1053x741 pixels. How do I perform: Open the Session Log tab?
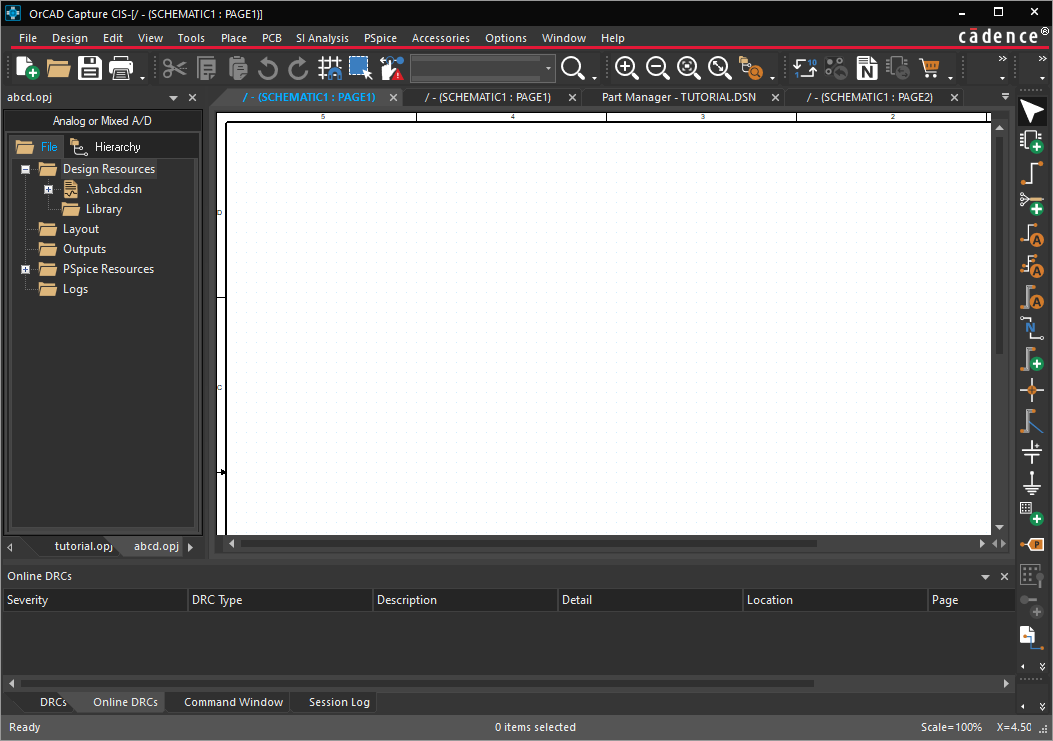[x=339, y=702]
